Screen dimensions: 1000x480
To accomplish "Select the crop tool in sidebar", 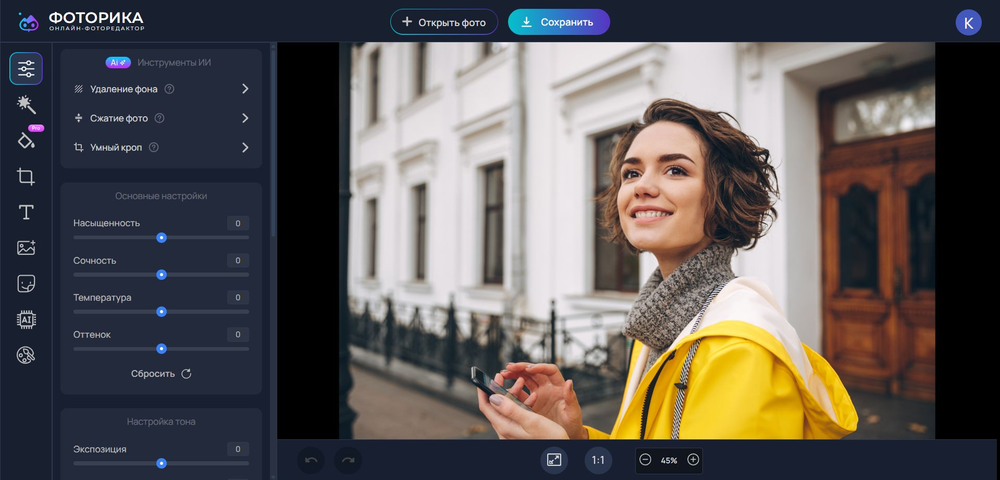I will click(x=26, y=177).
